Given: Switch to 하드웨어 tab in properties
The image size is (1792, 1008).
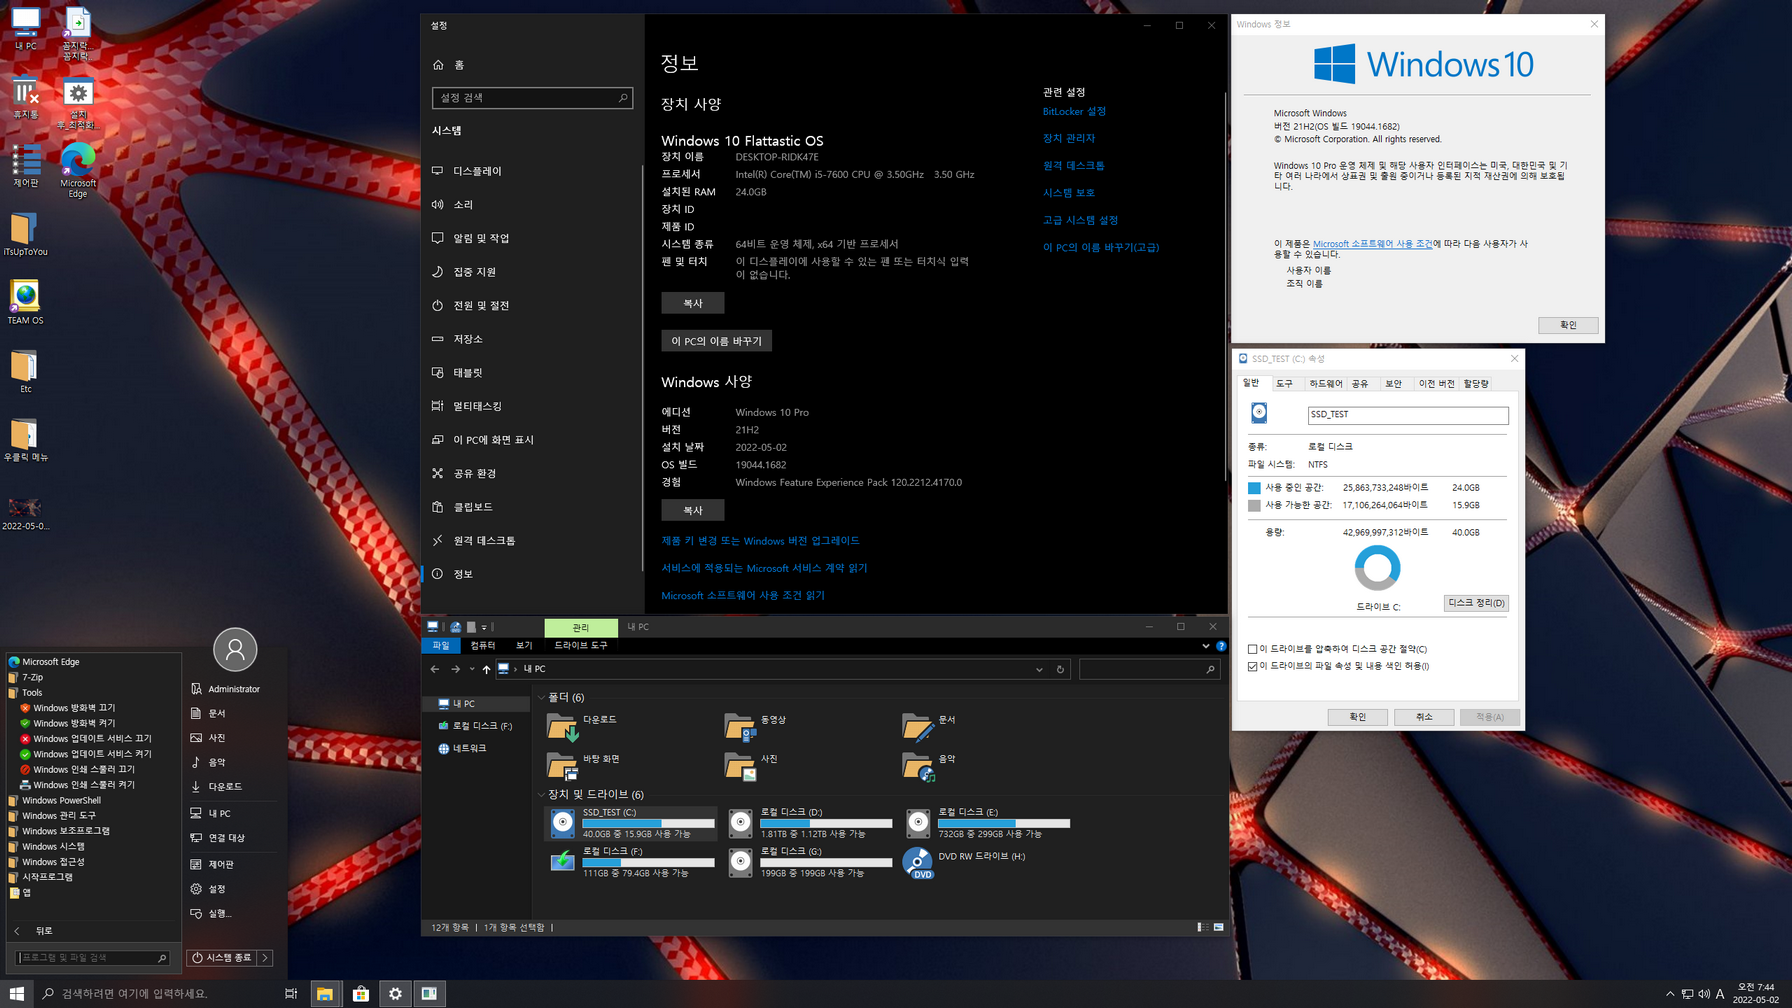Looking at the screenshot, I should 1326,384.
